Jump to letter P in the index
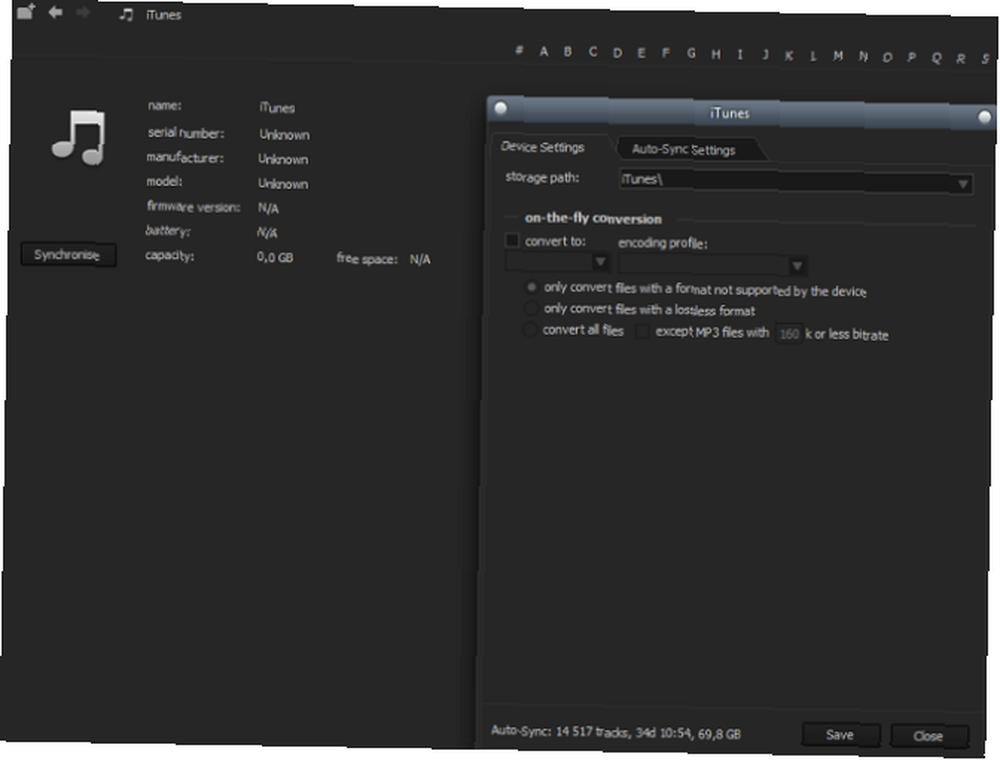Viewport: 1000px width, 760px height. (x=912, y=57)
